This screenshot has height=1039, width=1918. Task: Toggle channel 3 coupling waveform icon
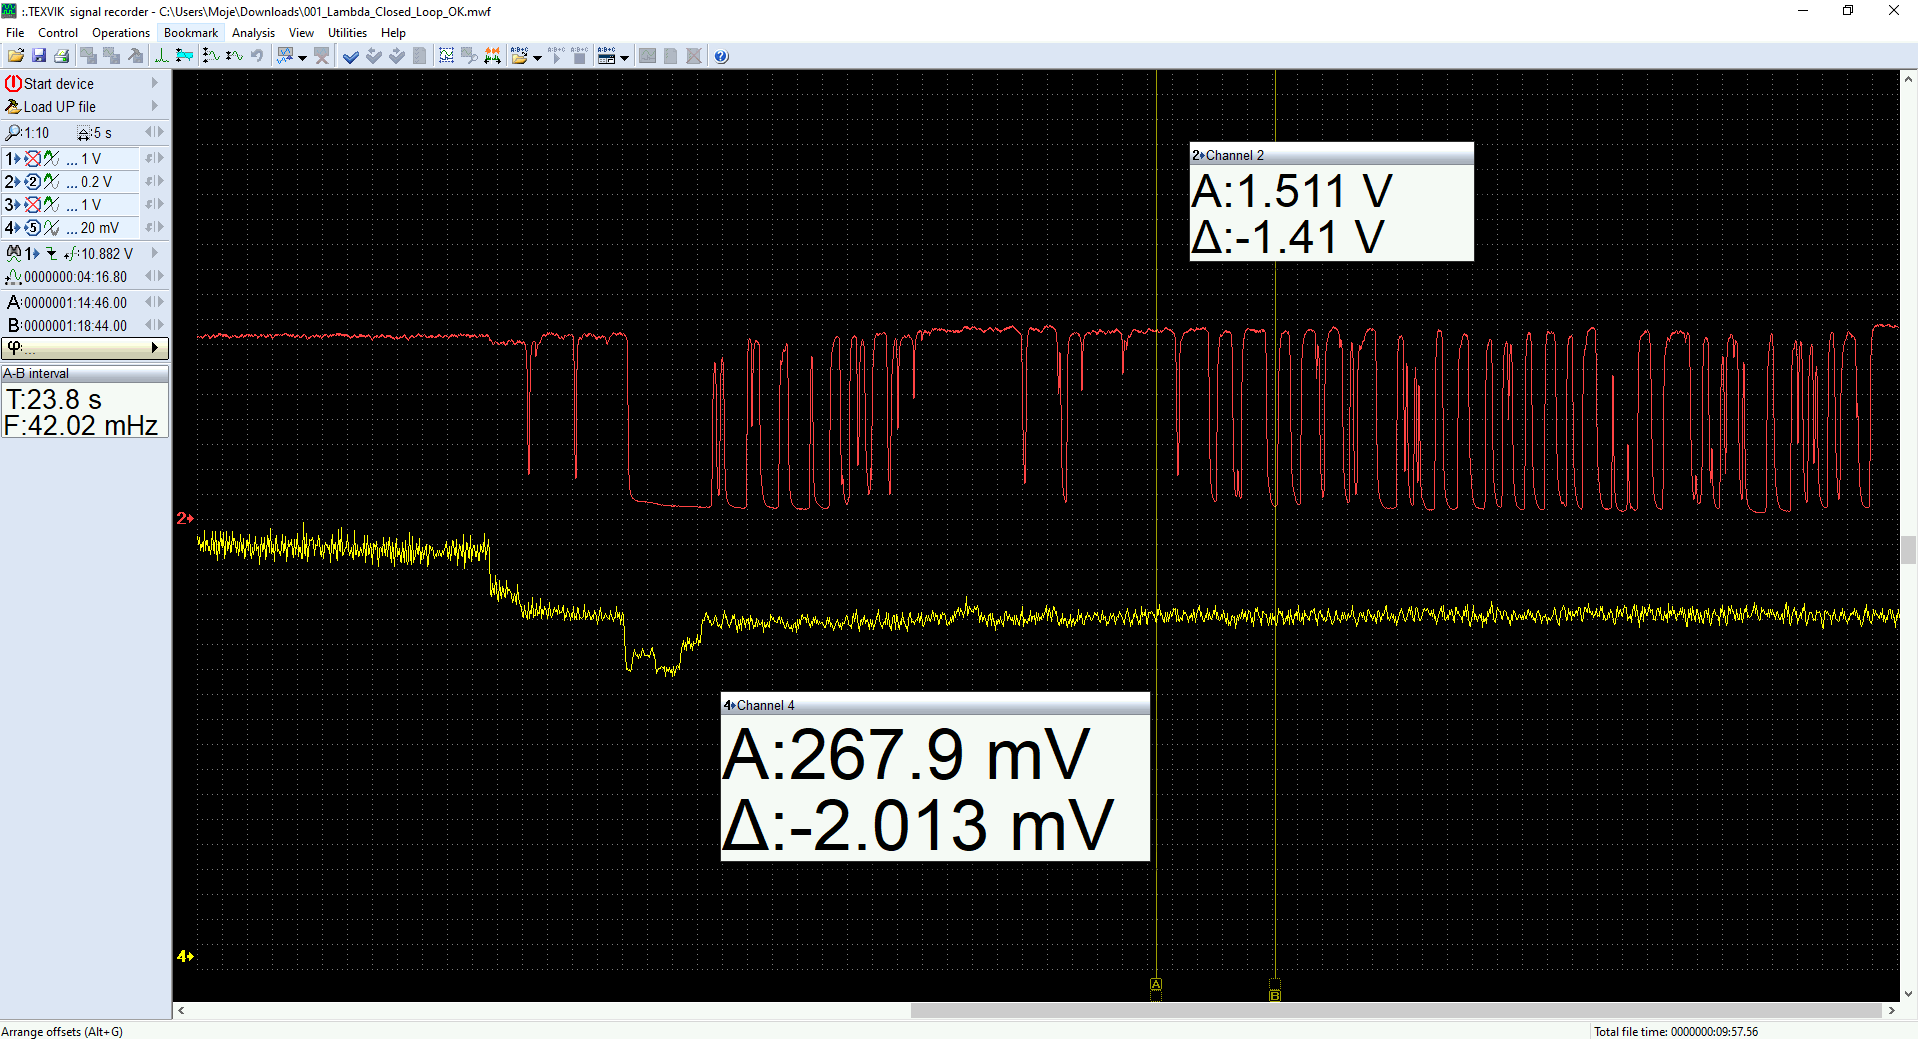click(x=51, y=205)
